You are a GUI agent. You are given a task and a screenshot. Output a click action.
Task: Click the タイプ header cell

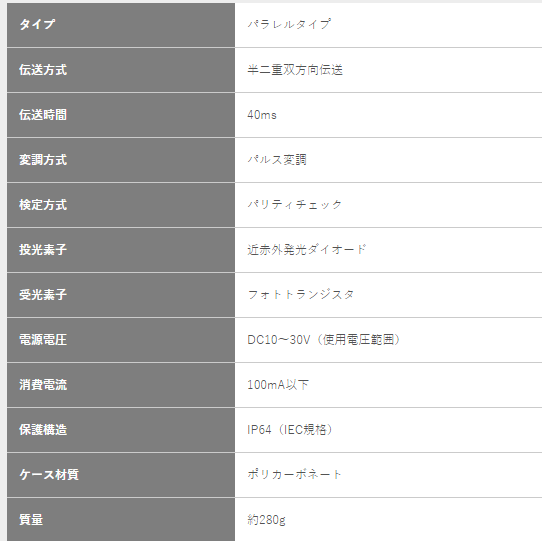click(121, 25)
